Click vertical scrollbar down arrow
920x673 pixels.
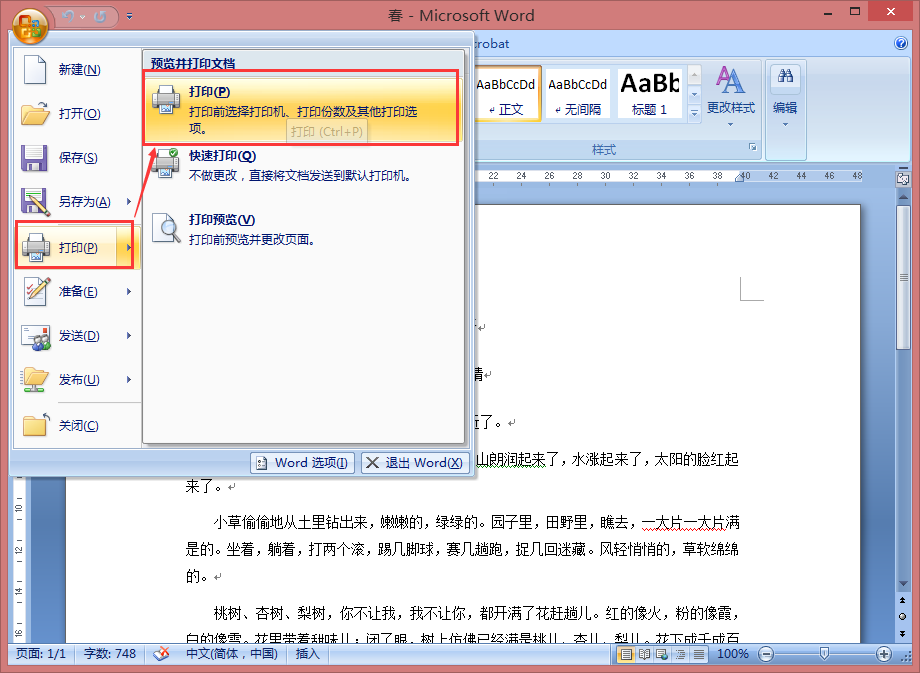point(903,583)
